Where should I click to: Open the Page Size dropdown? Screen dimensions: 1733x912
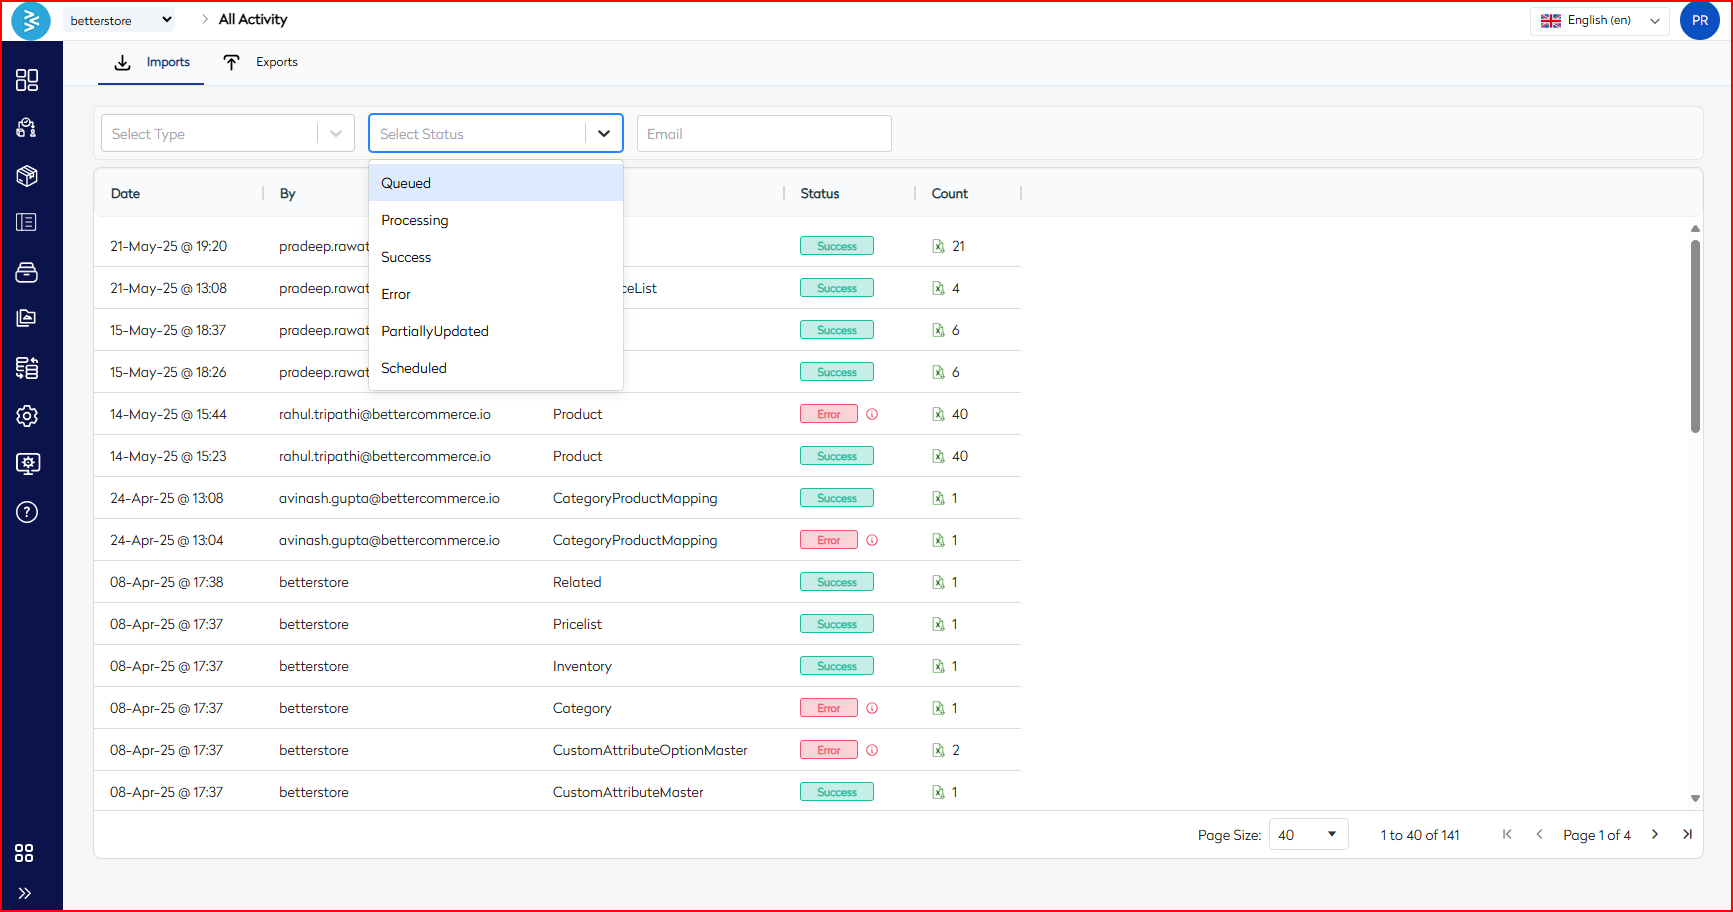[1308, 834]
